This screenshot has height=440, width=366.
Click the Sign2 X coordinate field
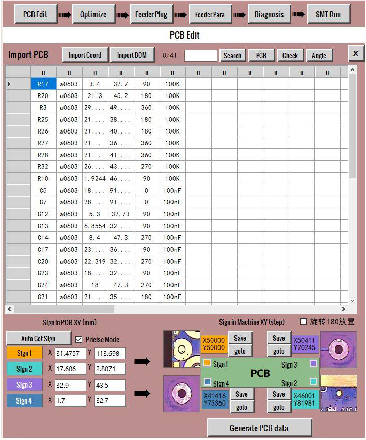point(70,369)
